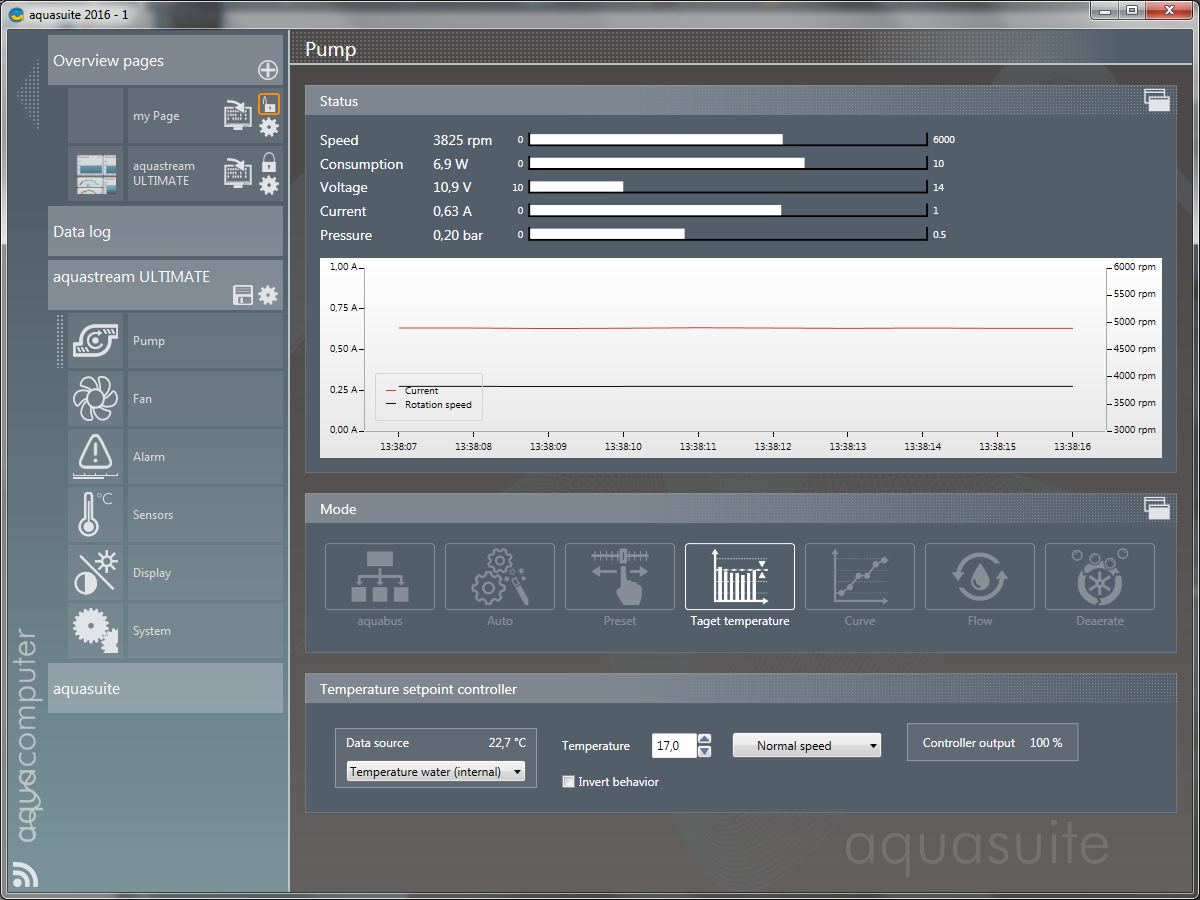Screen dimensions: 1200x900
Task: Click the Fan menu label
Action: (143, 399)
